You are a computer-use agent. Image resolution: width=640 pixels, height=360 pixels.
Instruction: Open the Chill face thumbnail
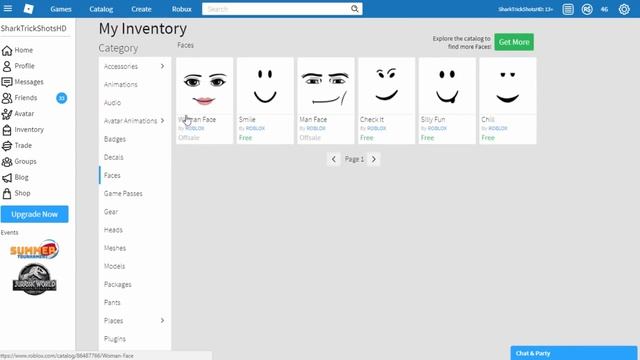pos(508,86)
